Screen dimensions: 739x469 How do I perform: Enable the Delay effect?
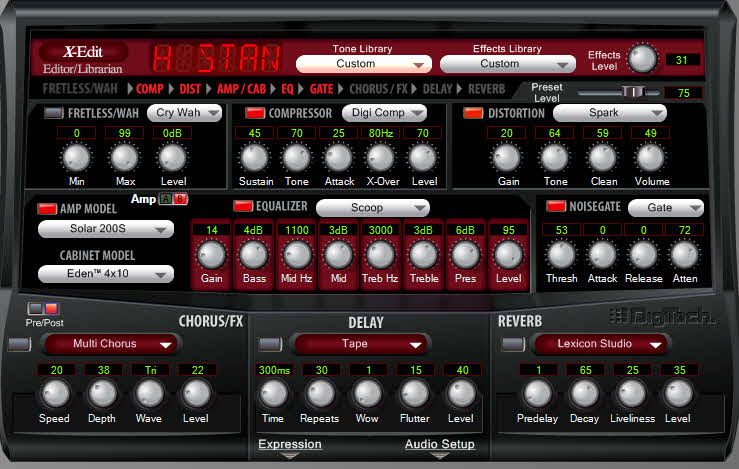pyautogui.click(x=271, y=344)
